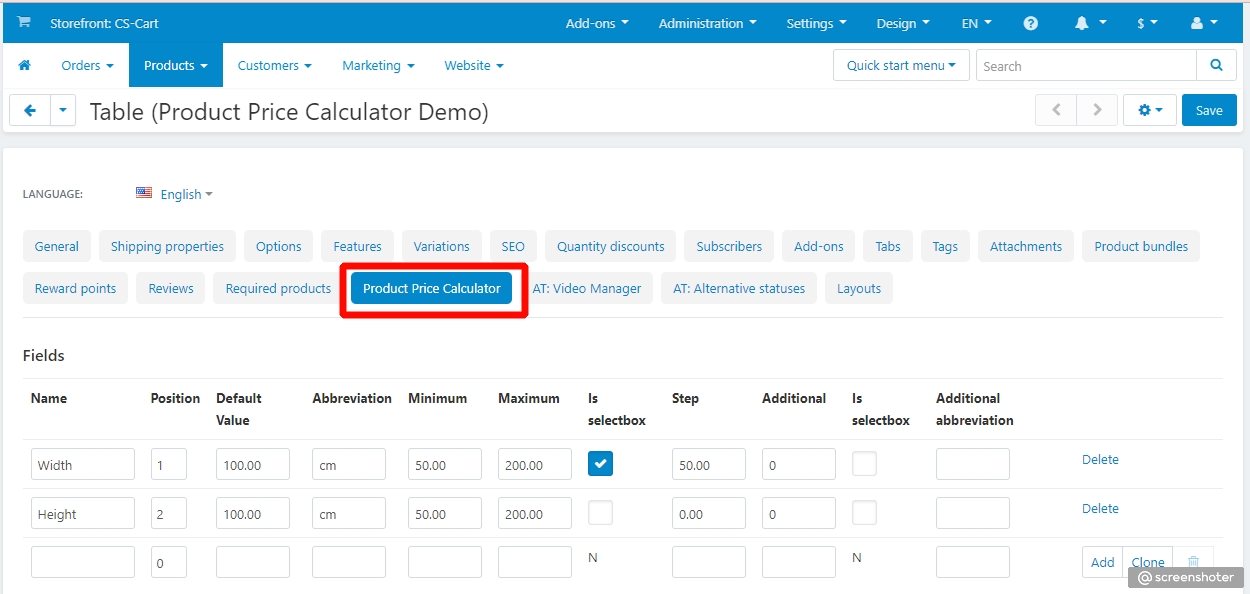Click the back arrow button
This screenshot has height=594, width=1250.
(30, 111)
